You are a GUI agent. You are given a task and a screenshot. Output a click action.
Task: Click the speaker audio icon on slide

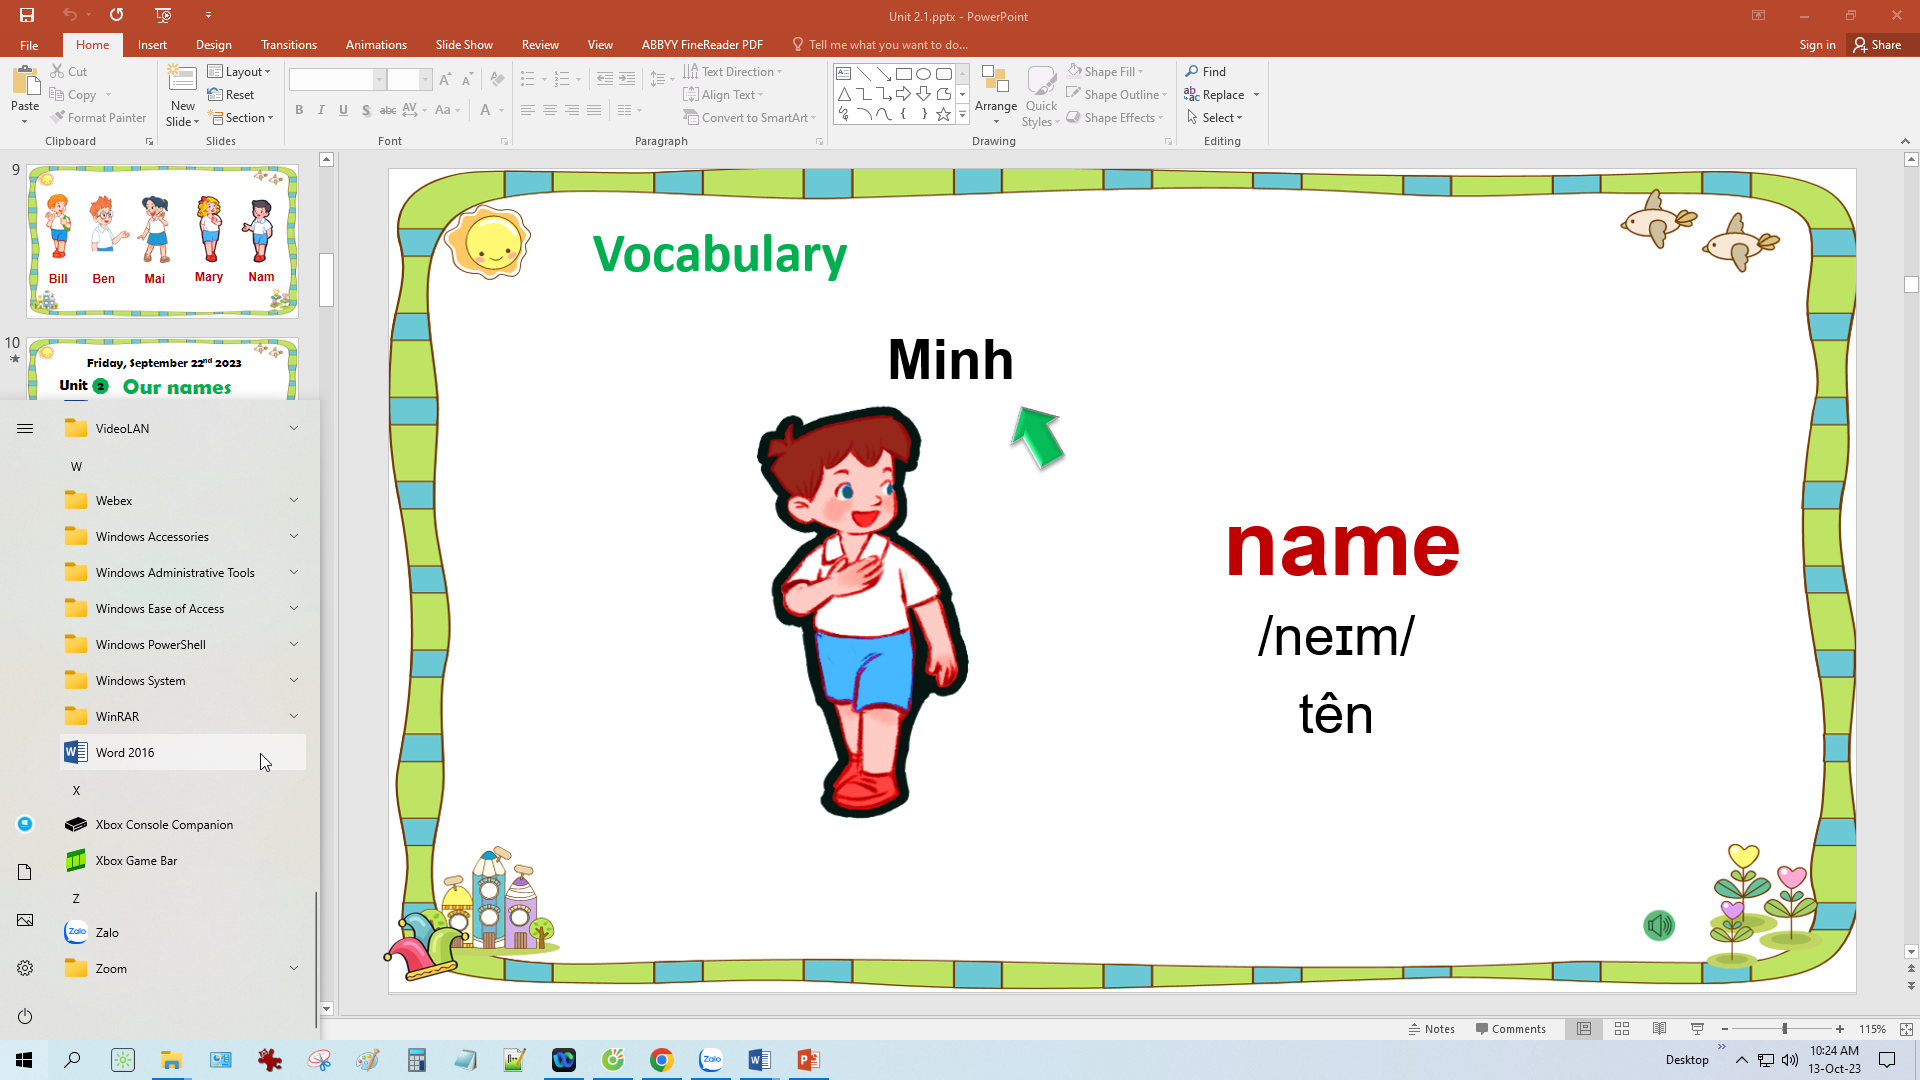click(x=1659, y=925)
